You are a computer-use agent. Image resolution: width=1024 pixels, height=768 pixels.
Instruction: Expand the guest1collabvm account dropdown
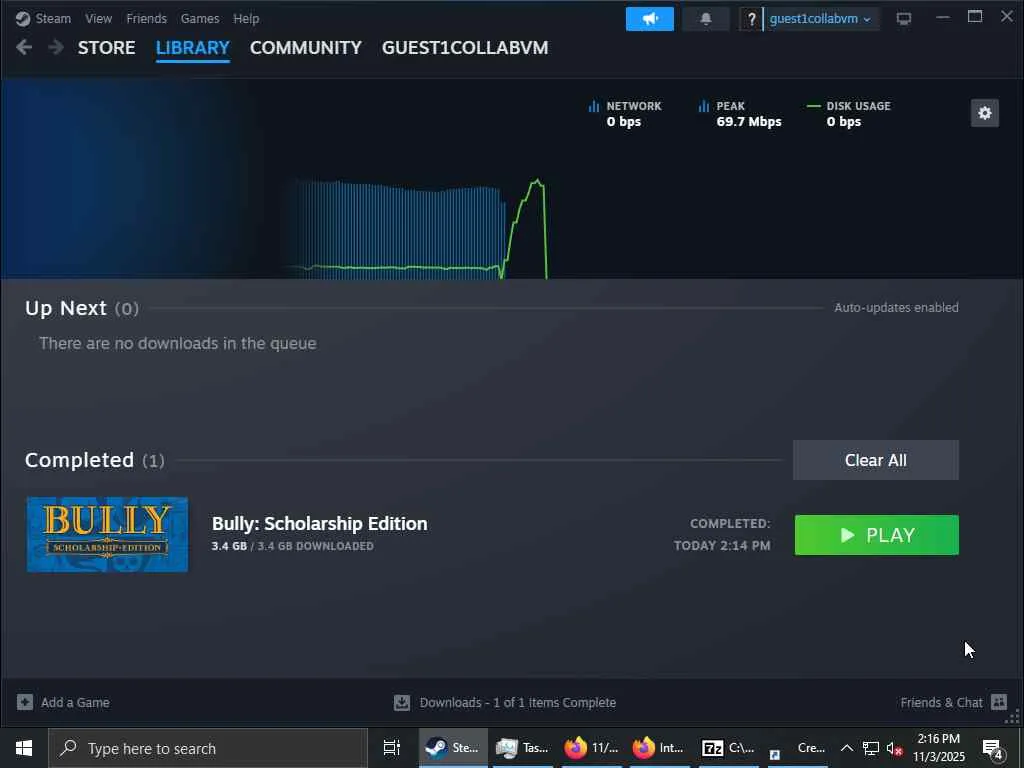(x=820, y=19)
